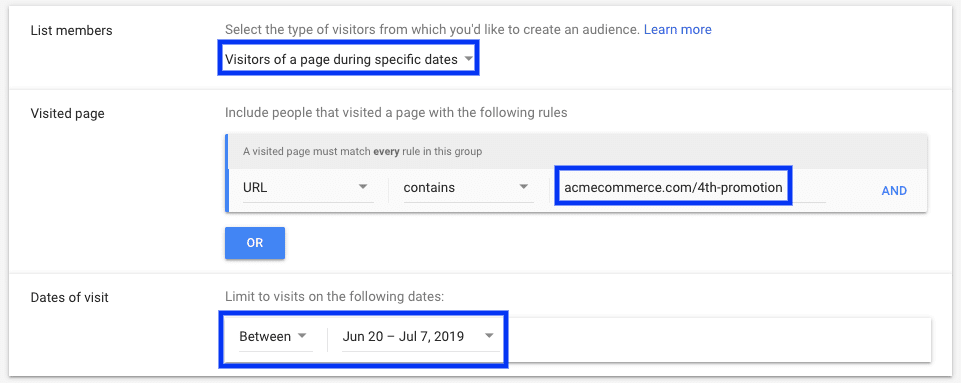961x383 pixels.
Task: Click the Include people that visited a page description
Action: (396, 113)
